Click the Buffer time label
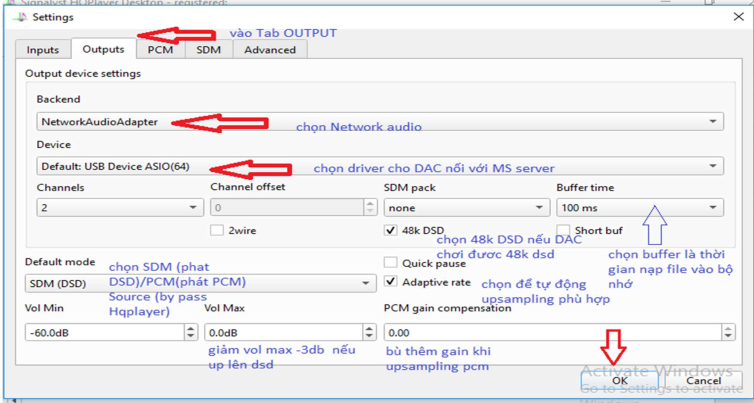The width and height of the screenshot is (754, 403). pyautogui.click(x=585, y=188)
